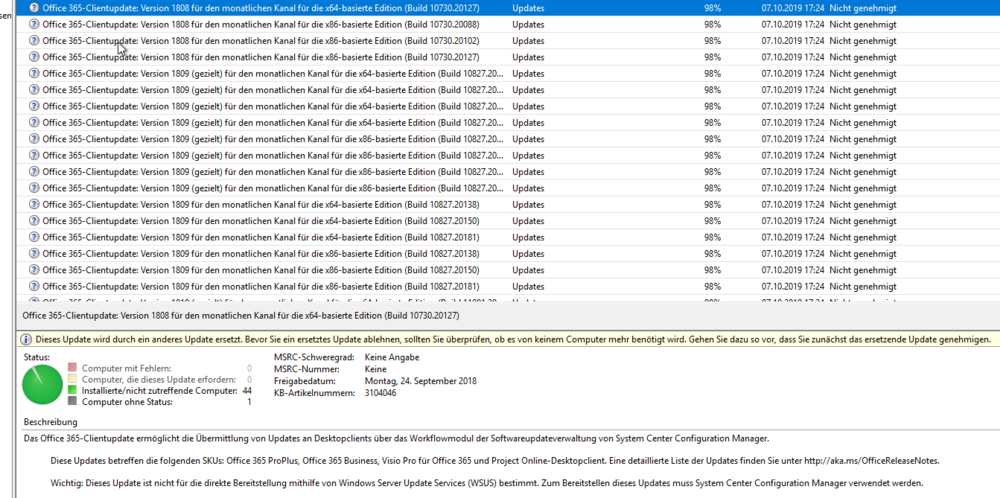Click icon next to x86 Build 10730.20088 update
The width and height of the screenshot is (1000, 498).
[x=34, y=24]
